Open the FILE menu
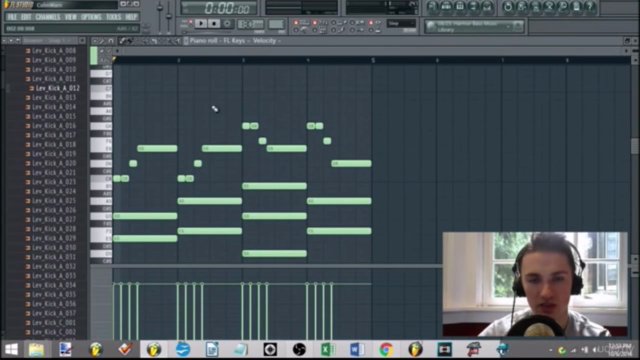 [12, 17]
